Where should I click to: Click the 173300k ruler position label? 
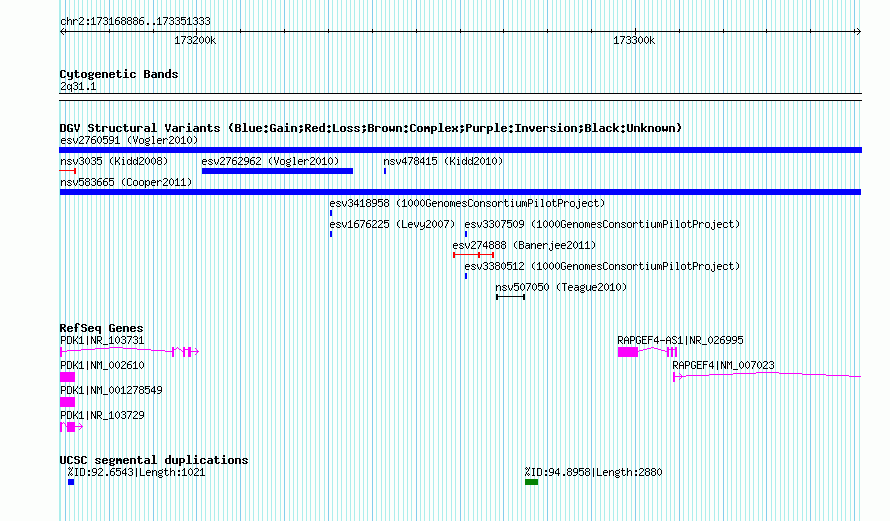[x=634, y=40]
